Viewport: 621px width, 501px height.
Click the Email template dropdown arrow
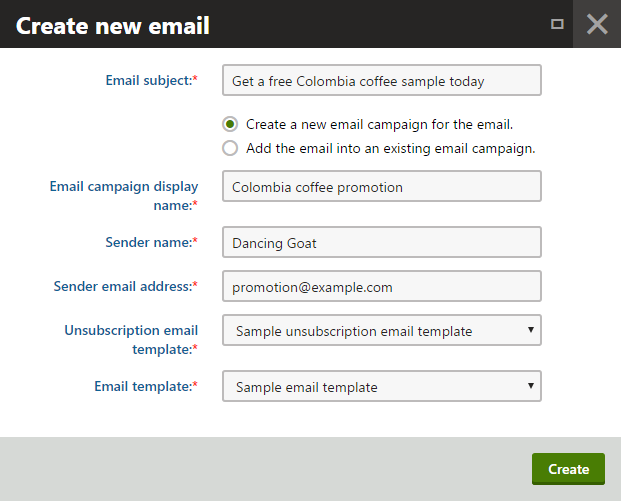coord(531,386)
